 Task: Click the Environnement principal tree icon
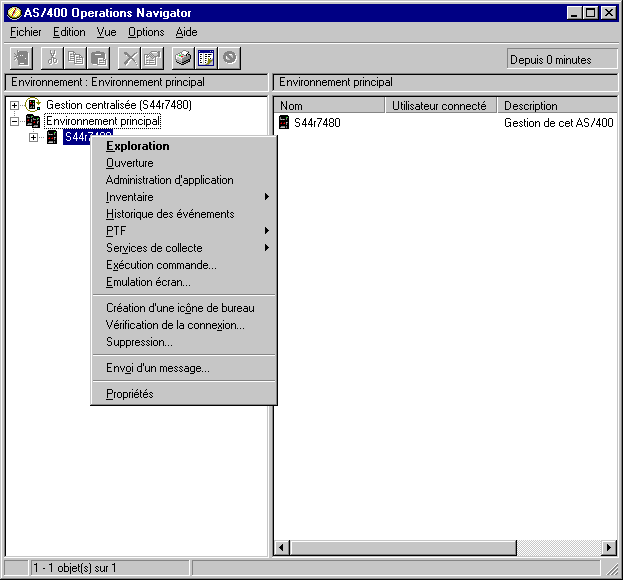33,121
